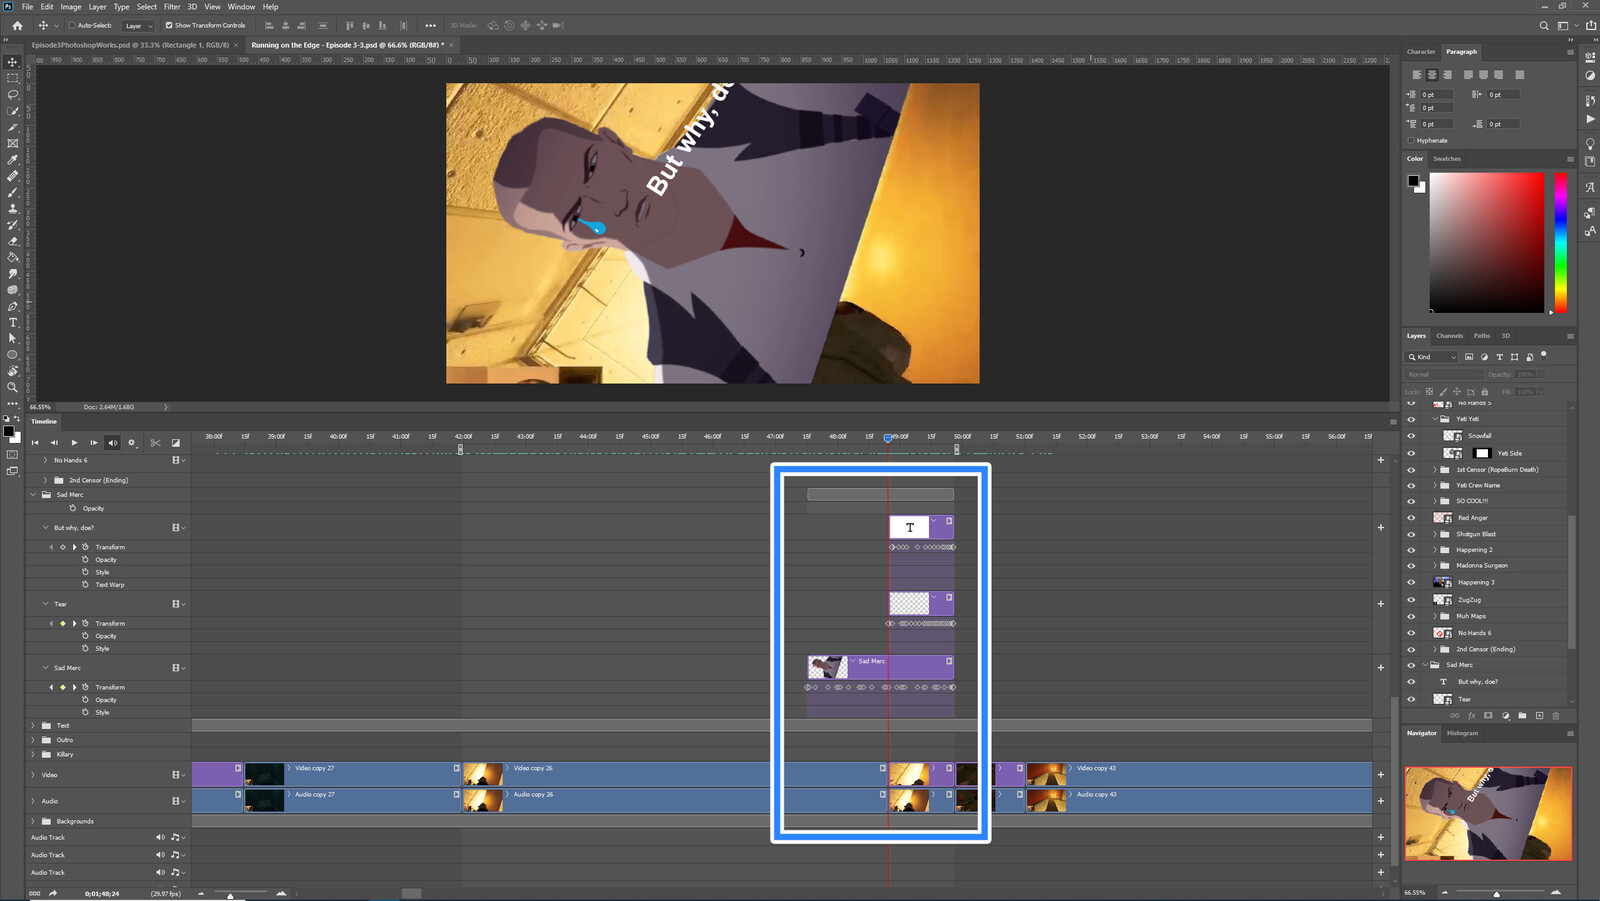This screenshot has height=901, width=1600.
Task: Add a layer mask icon
Action: (x=1488, y=715)
